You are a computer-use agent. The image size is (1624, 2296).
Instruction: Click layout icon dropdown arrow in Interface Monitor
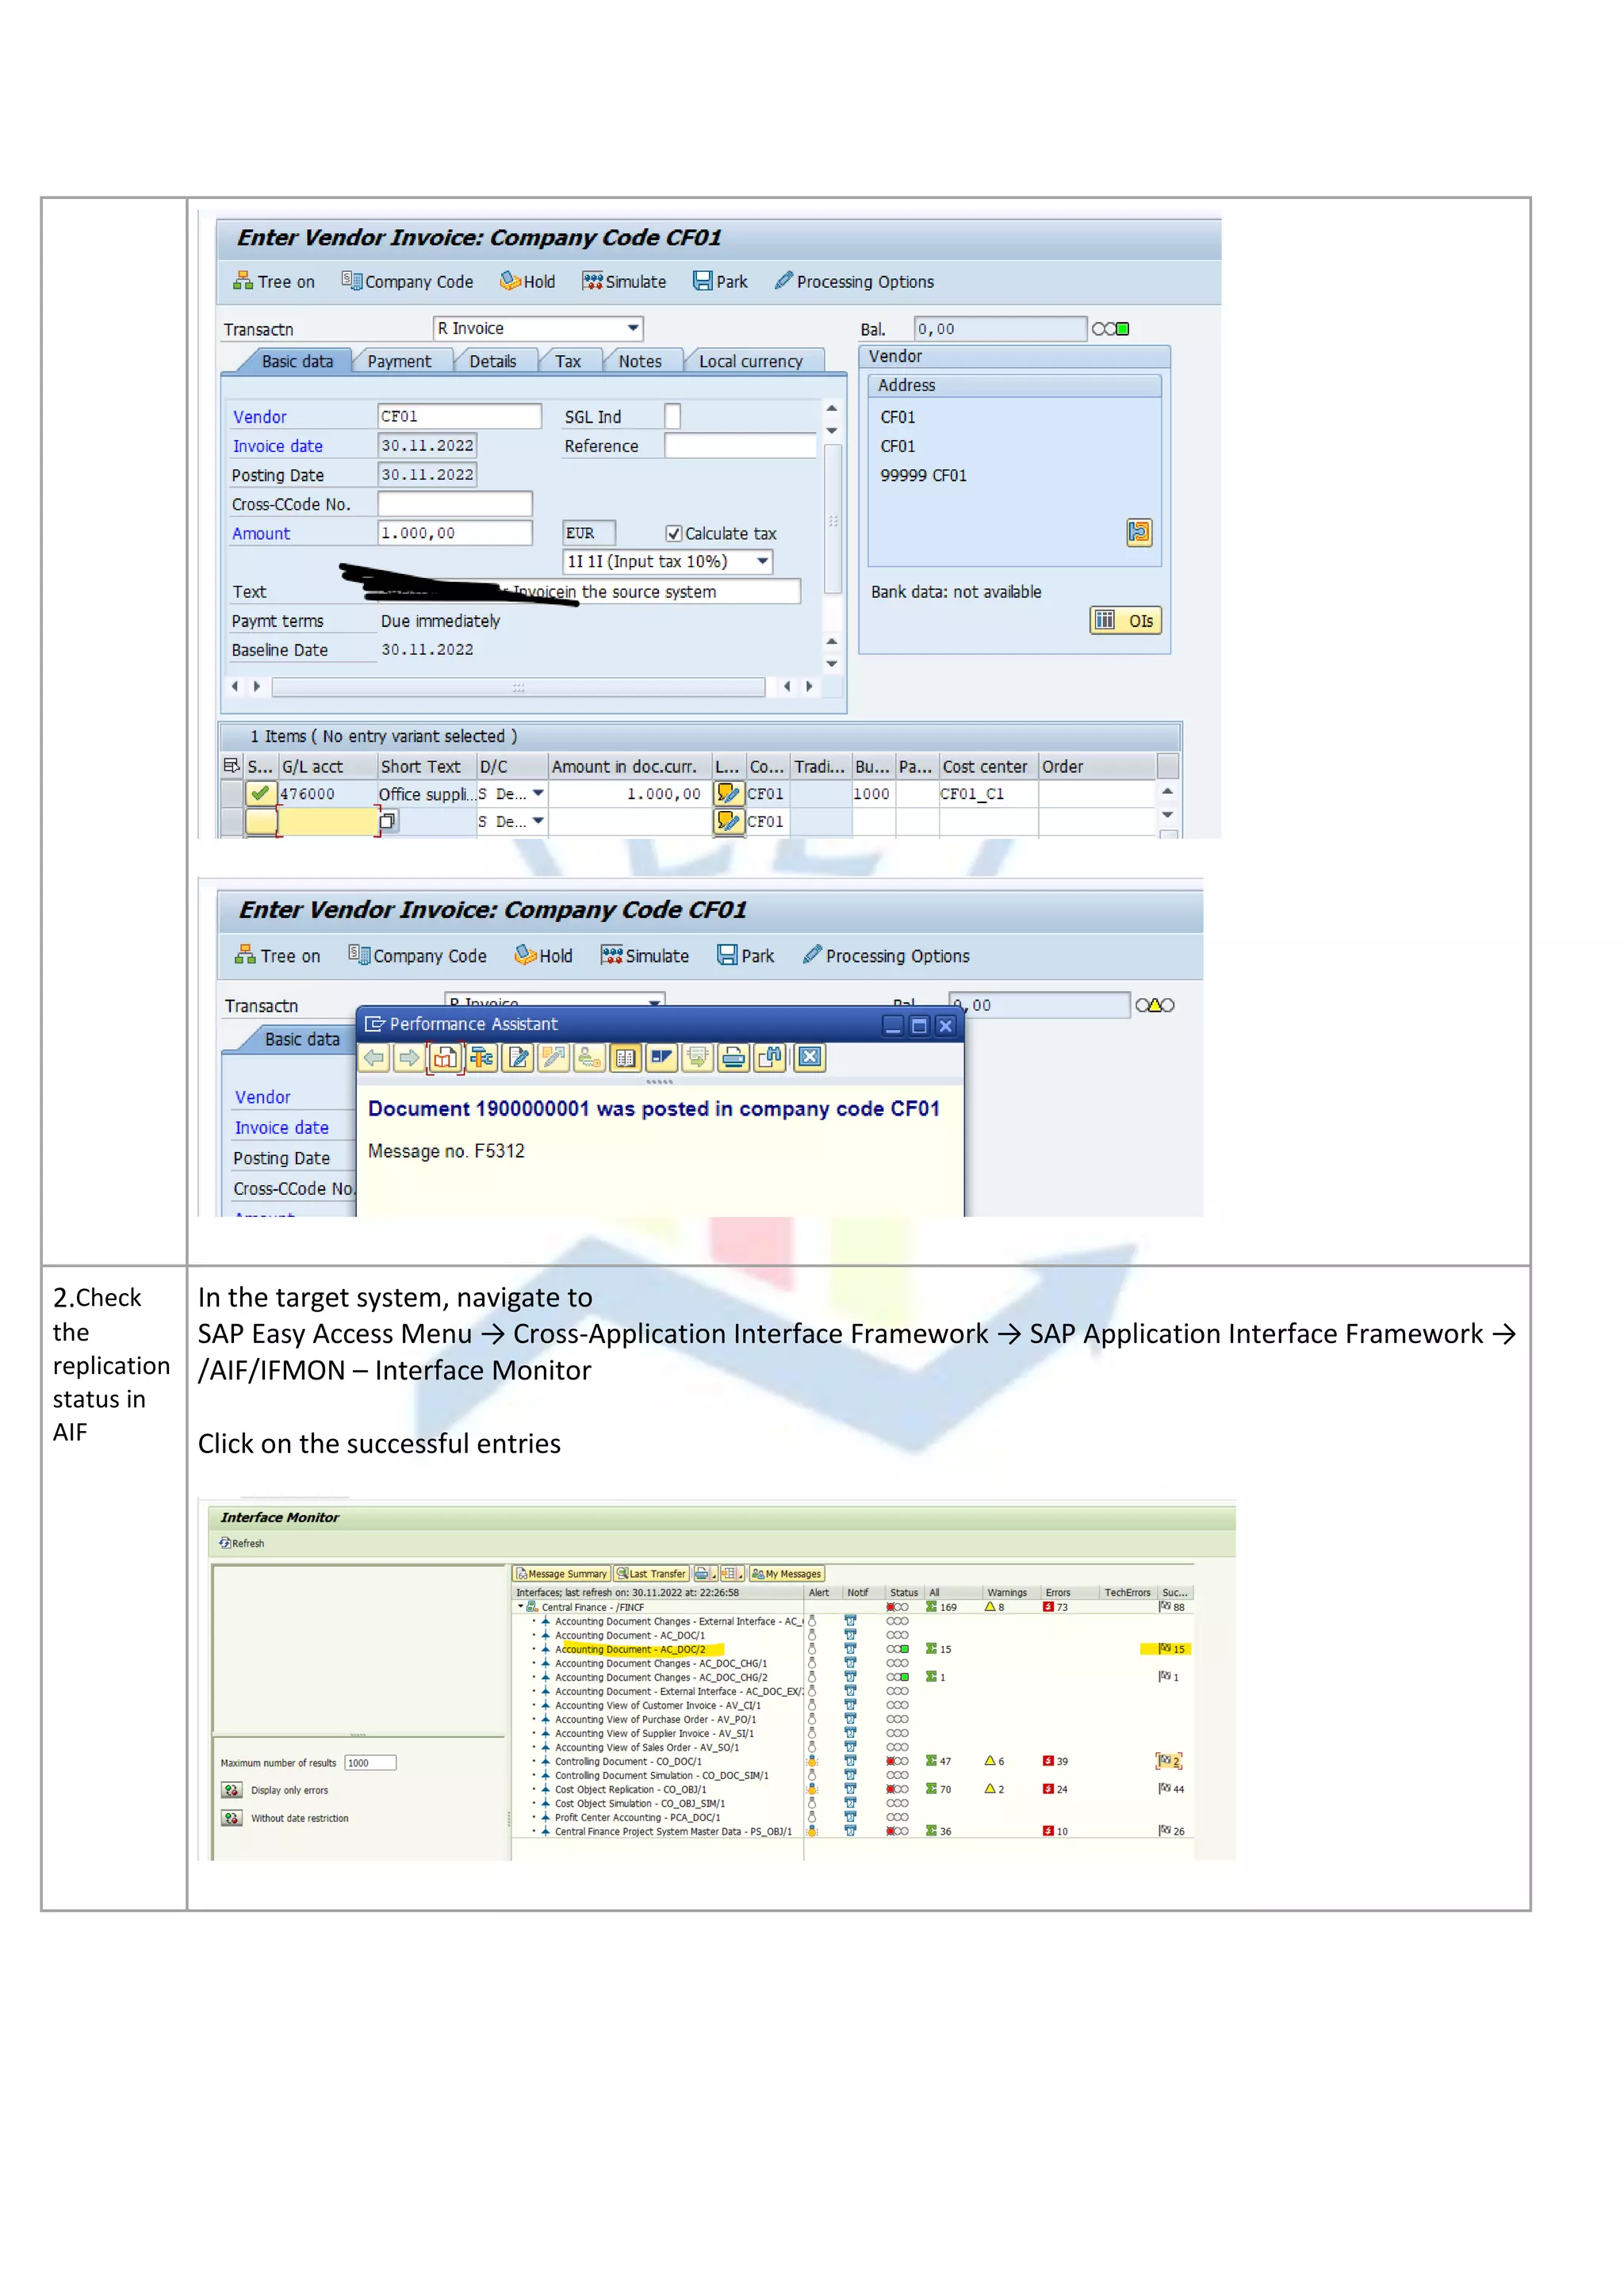[741, 1574]
